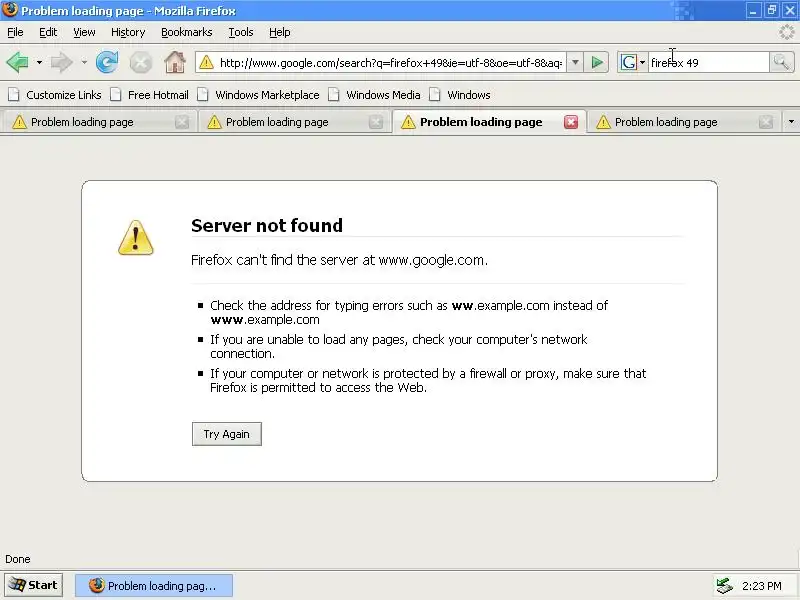This screenshot has width=800, height=600.
Task: Close the fourth tab with its X
Action: click(766, 122)
